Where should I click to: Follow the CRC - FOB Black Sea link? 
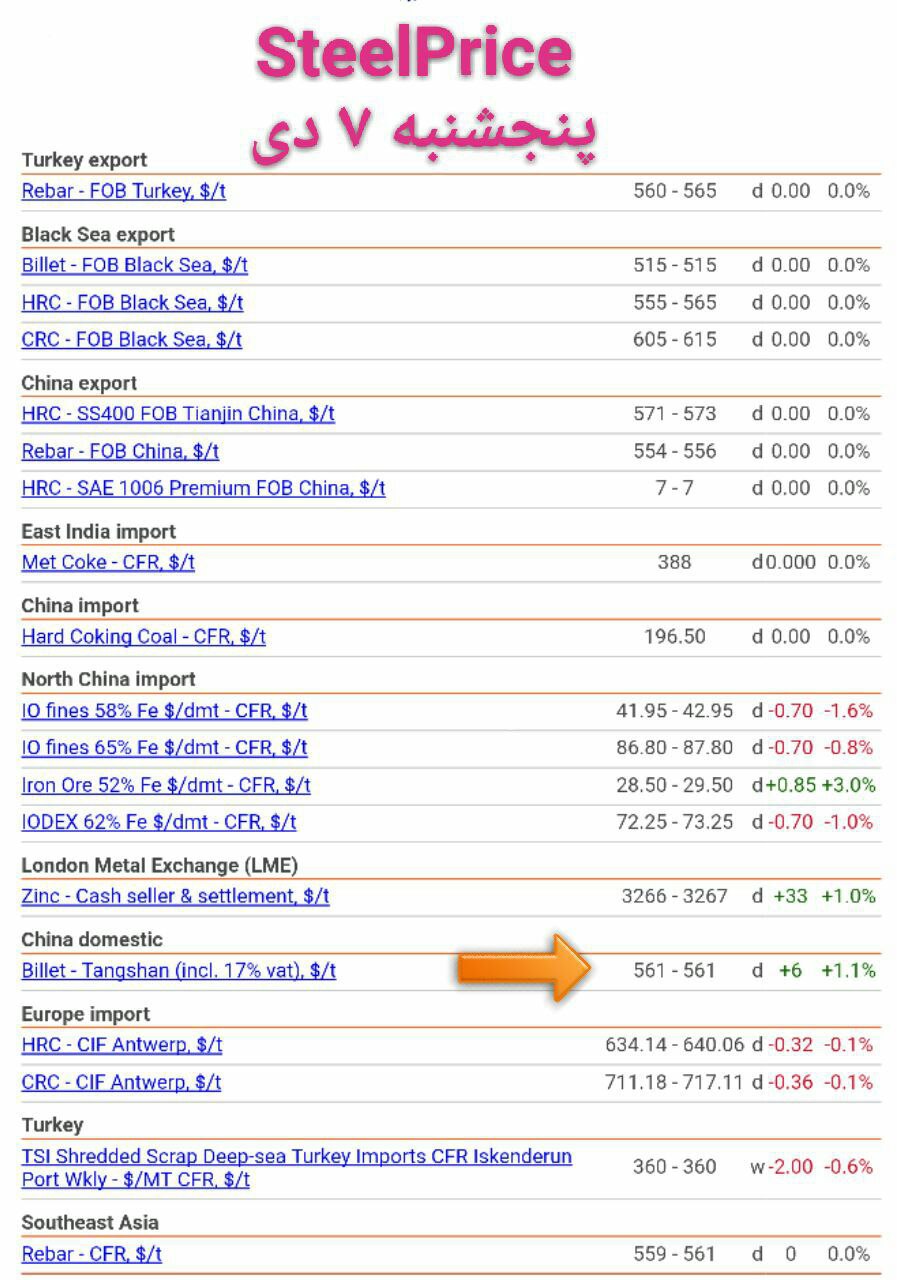[132, 339]
